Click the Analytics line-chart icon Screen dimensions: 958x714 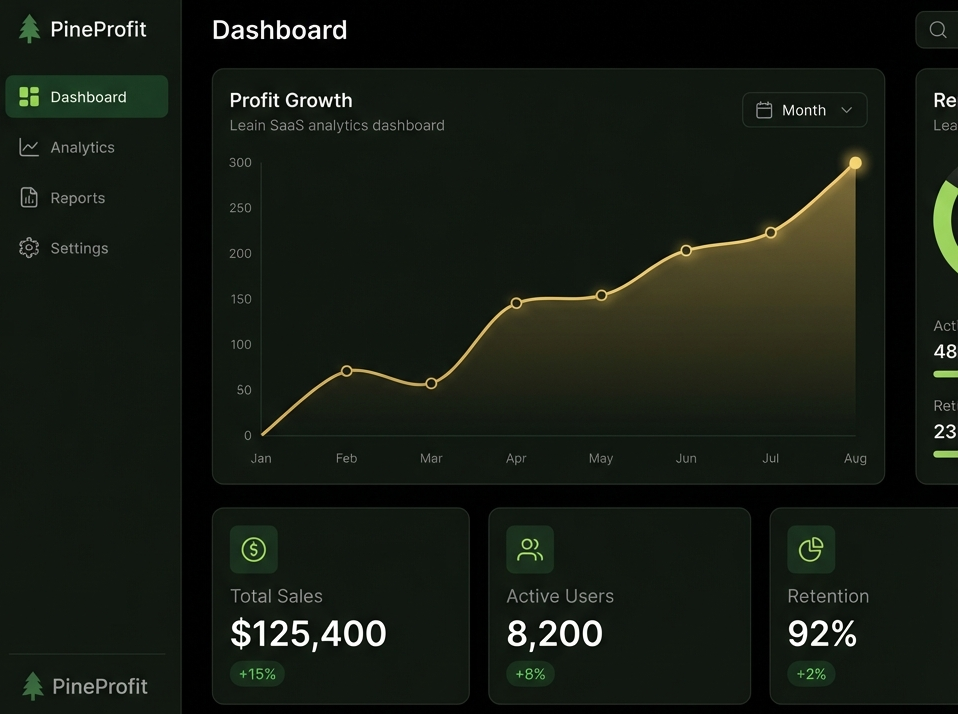(27, 147)
